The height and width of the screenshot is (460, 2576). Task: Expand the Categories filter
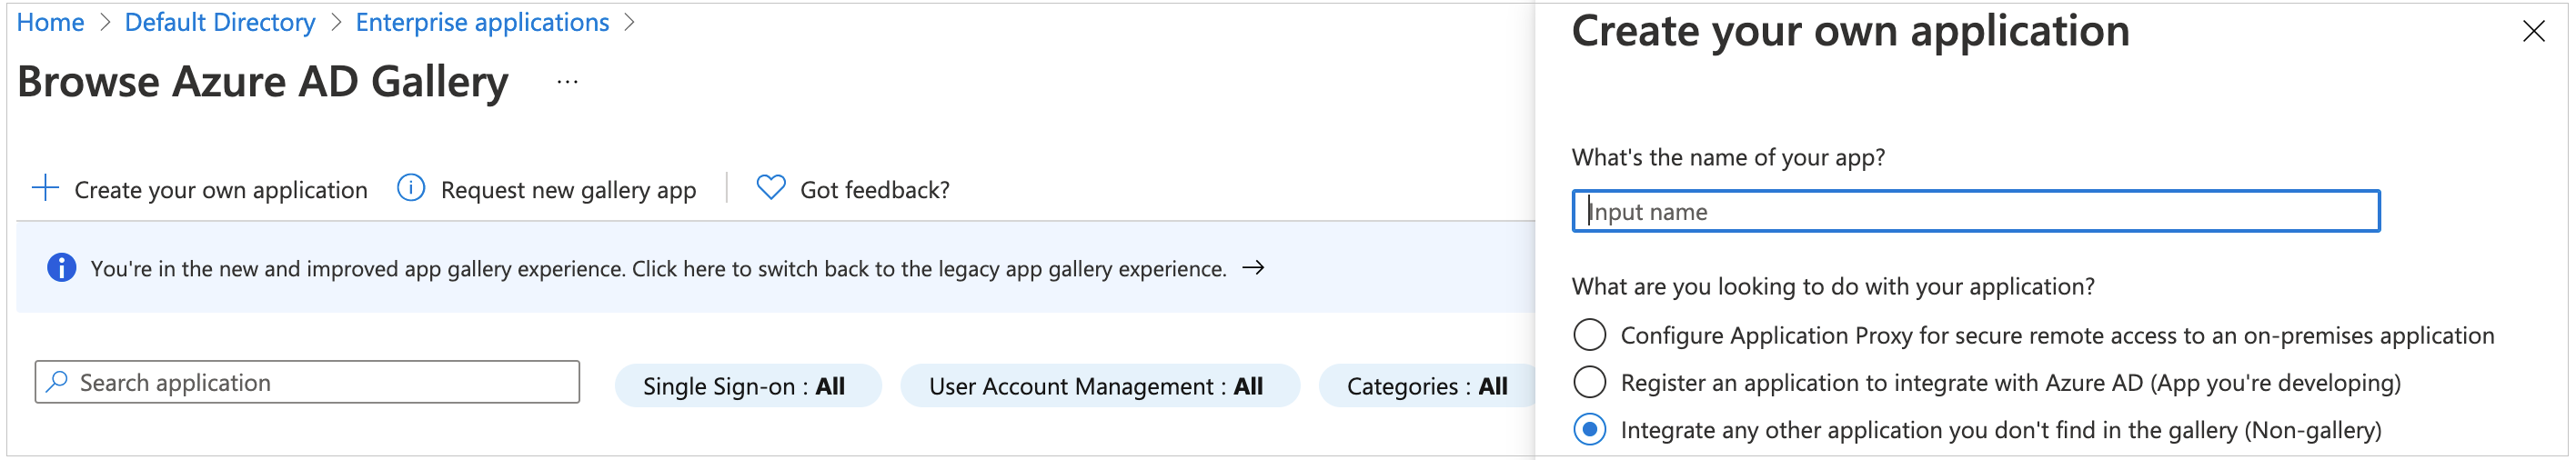coord(1426,386)
